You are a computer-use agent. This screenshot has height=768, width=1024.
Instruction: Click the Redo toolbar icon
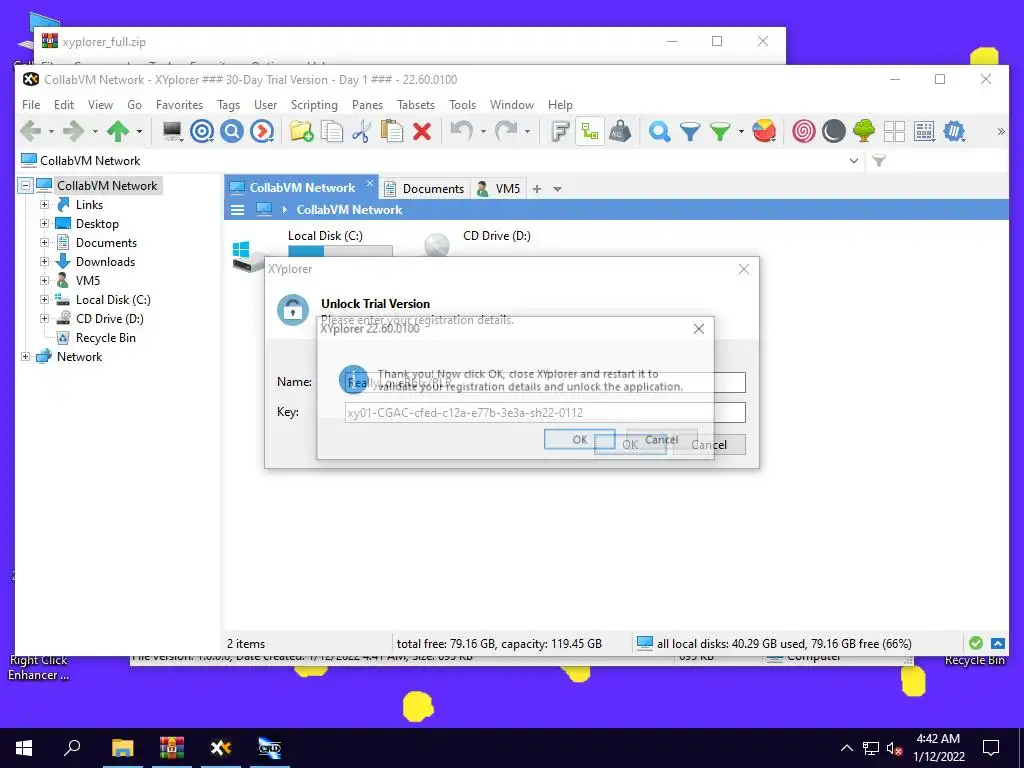point(506,131)
